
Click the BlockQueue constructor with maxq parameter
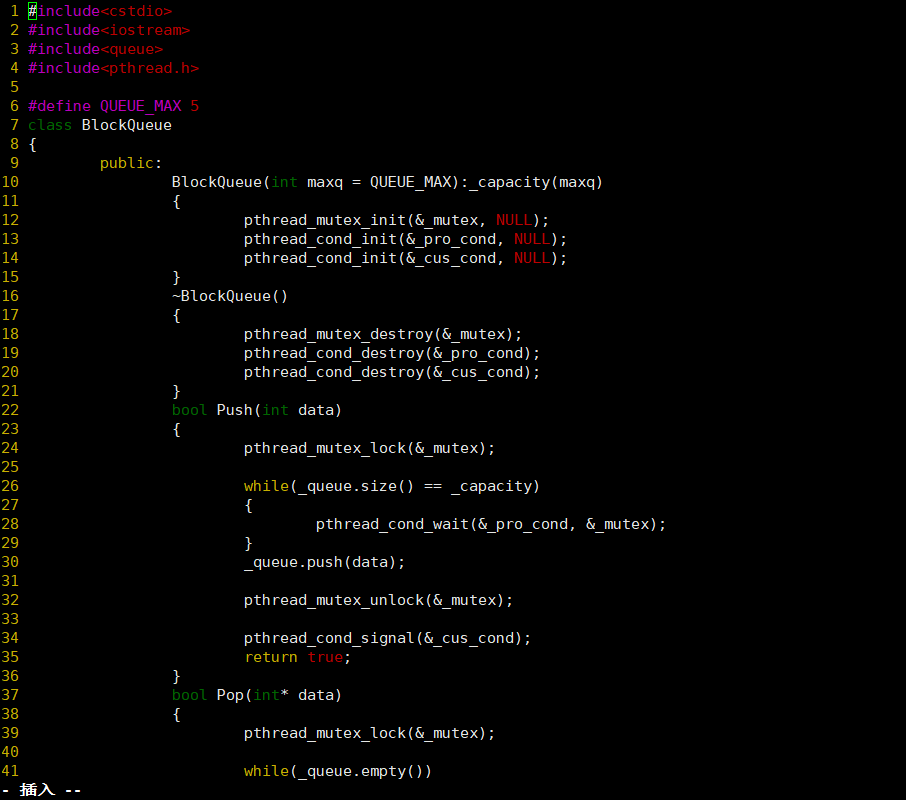point(387,182)
